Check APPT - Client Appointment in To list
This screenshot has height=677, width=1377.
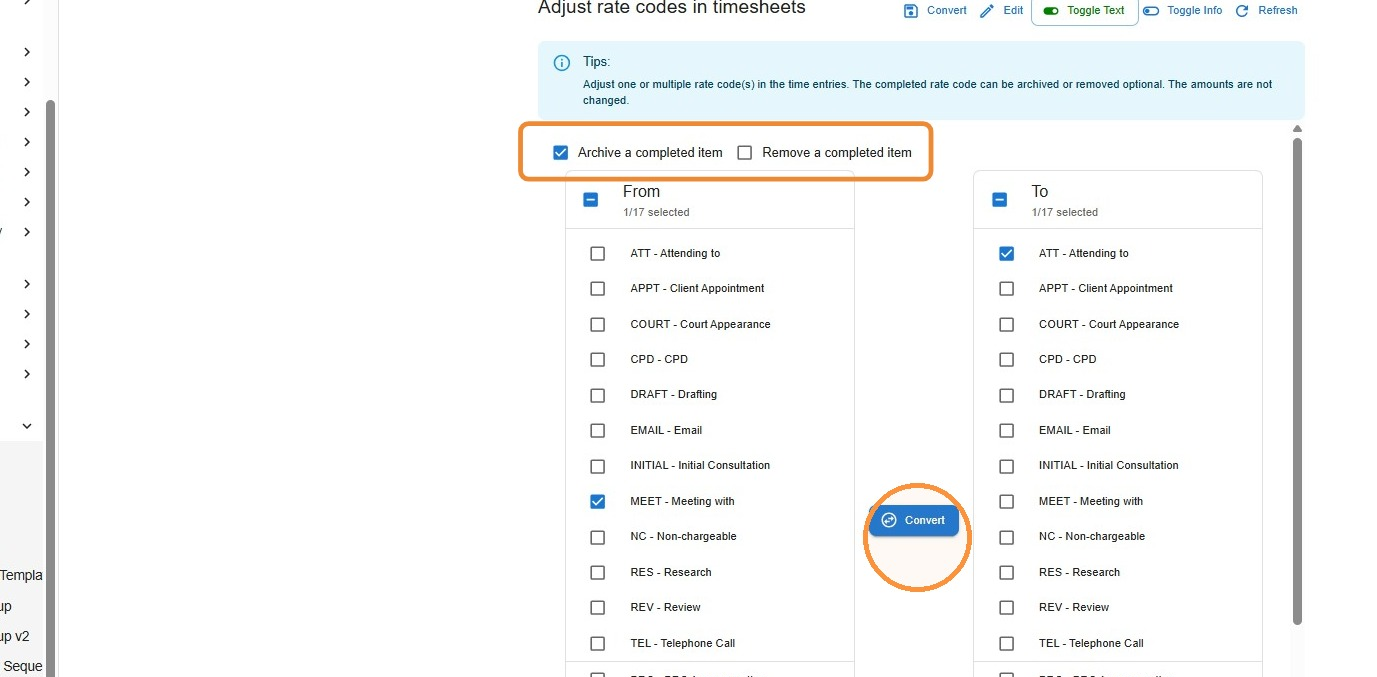(x=1007, y=289)
